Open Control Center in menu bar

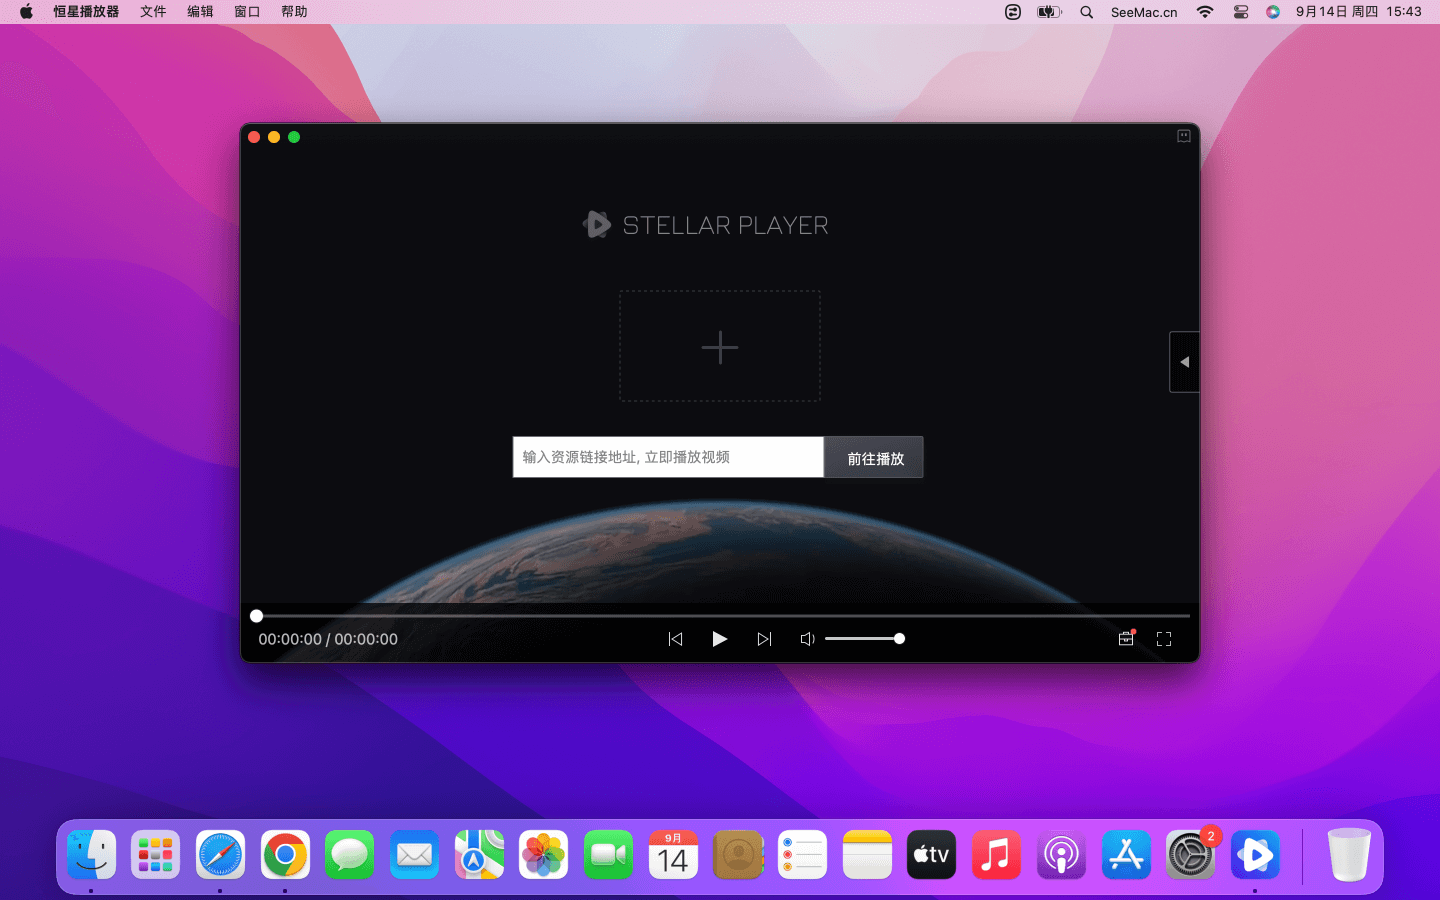[x=1241, y=12]
